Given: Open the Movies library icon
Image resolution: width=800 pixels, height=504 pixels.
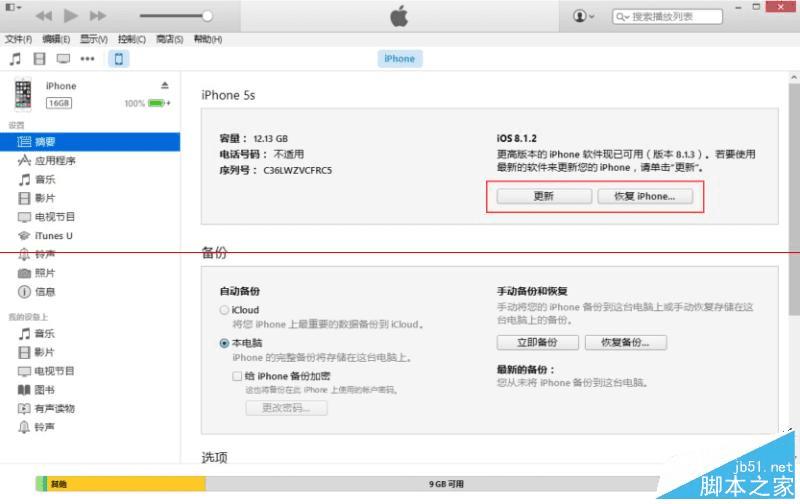Looking at the screenshot, I should pyautogui.click(x=39, y=59).
